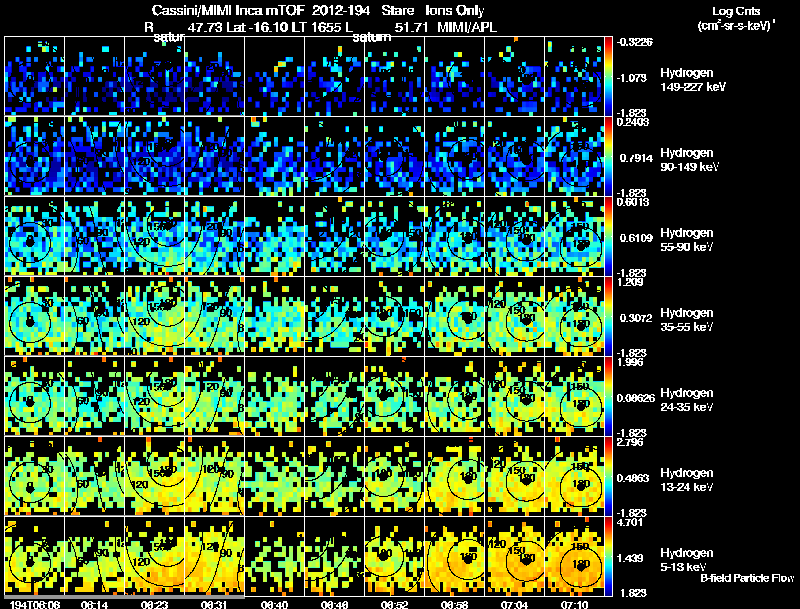The height and width of the screenshot is (609, 800).
Task: Click the colorbar value '0.2403'
Action: coord(633,121)
